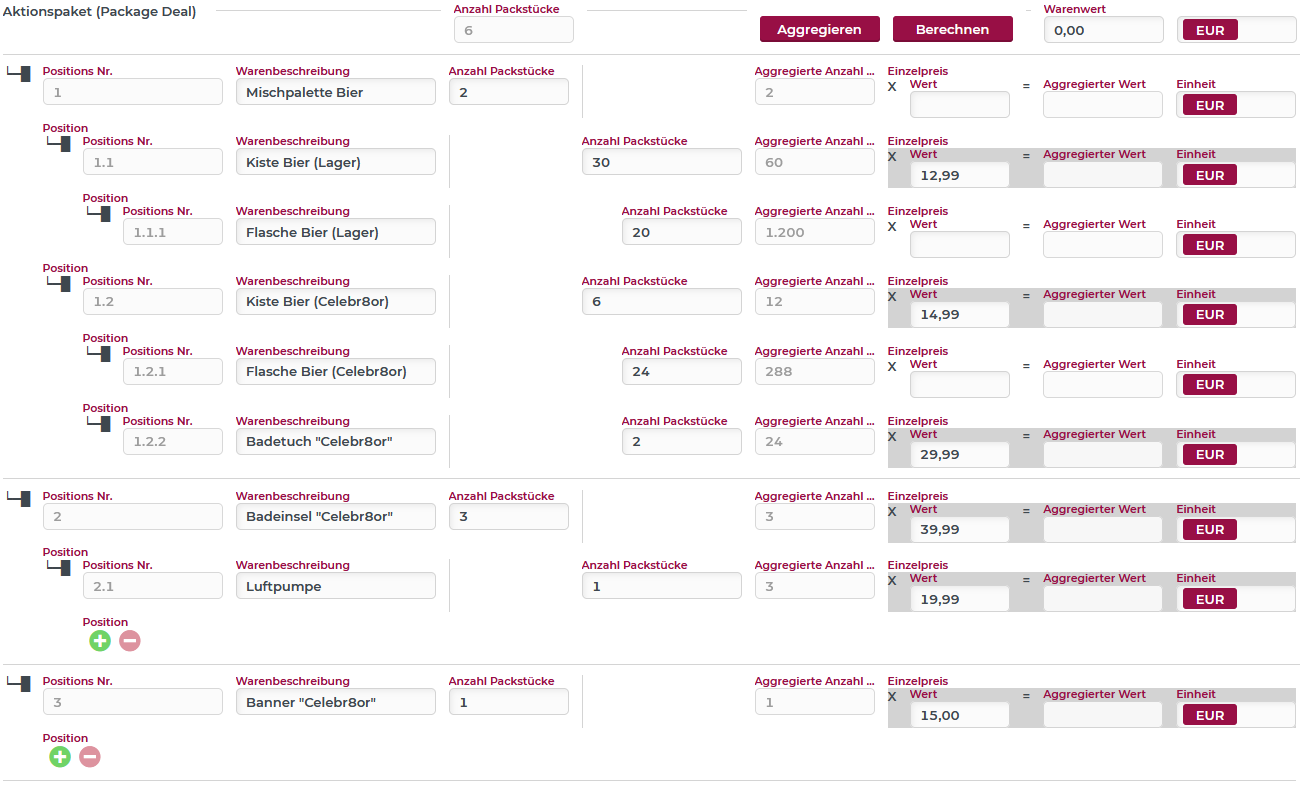Click tree icon next to position 1.2.2
This screenshot has height=785, width=1300.
[99, 424]
